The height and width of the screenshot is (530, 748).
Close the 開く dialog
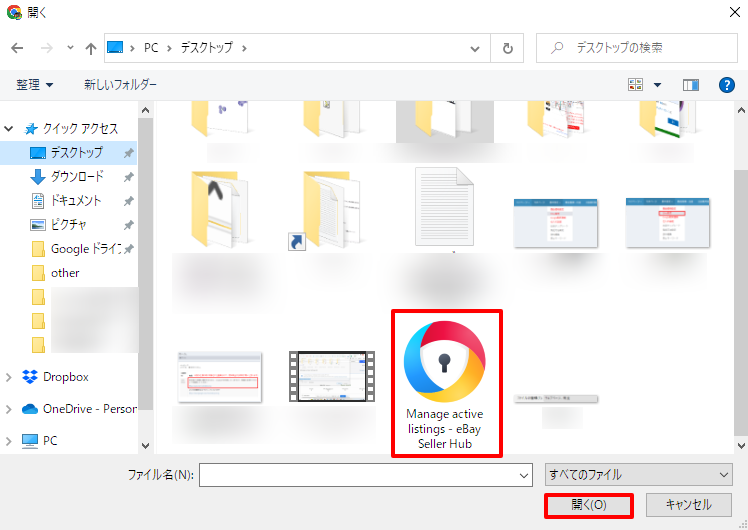click(735, 12)
